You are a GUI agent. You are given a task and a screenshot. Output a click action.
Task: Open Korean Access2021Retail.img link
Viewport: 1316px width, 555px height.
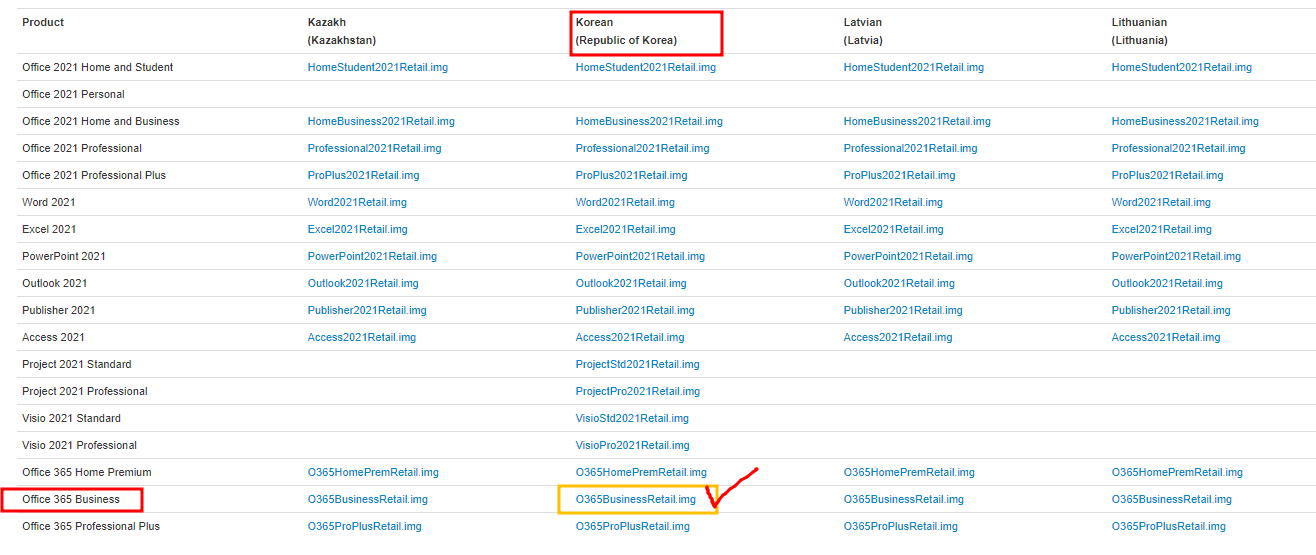630,337
